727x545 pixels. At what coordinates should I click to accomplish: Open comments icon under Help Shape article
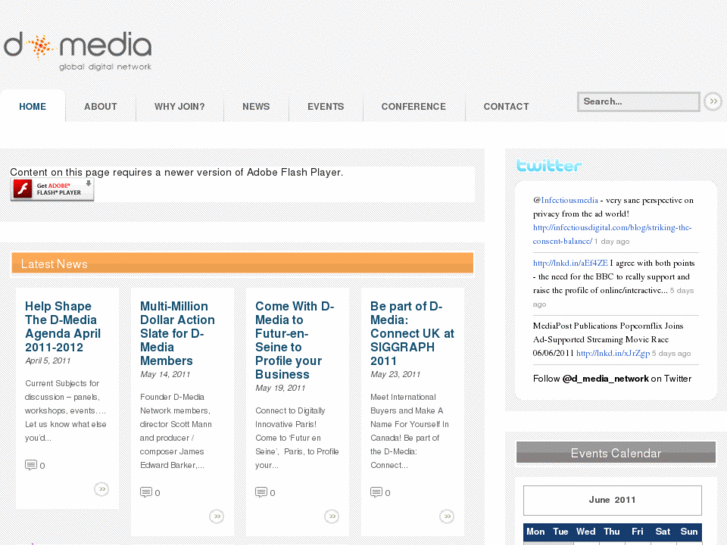point(31,465)
